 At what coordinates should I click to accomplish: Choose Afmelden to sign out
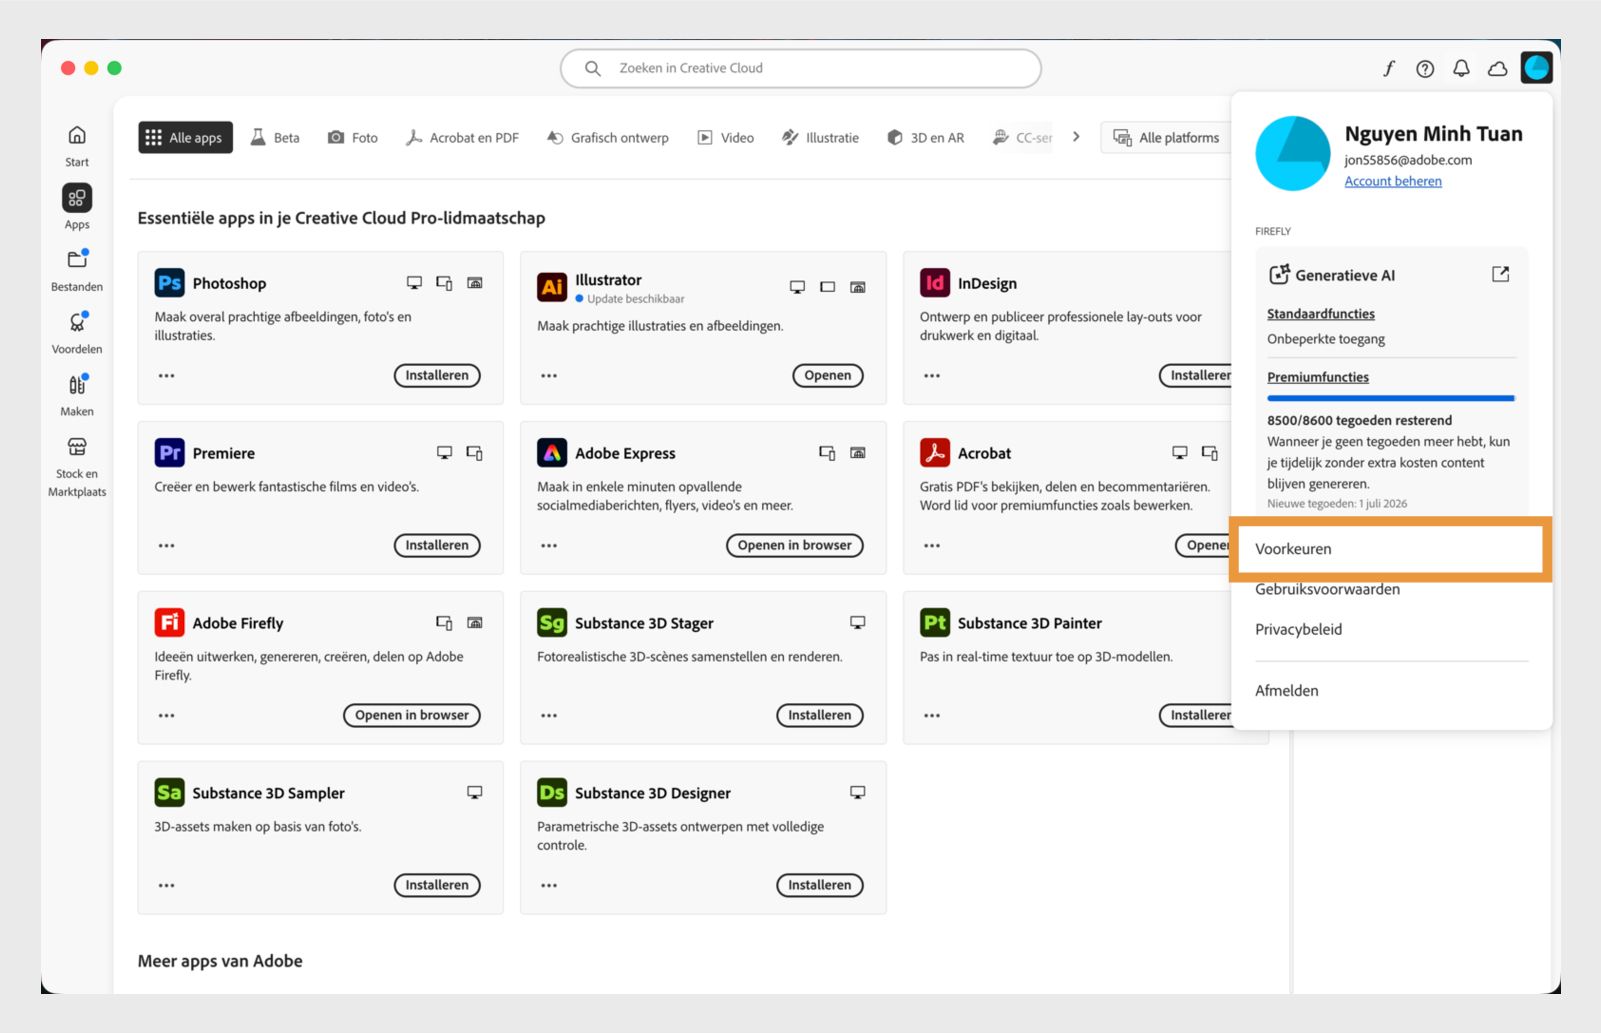1286,690
